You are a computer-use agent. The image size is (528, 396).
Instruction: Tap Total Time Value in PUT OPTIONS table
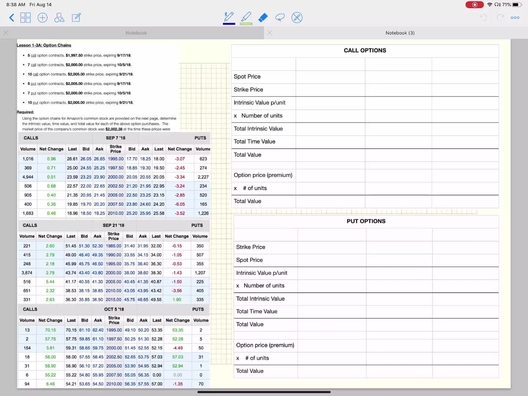tap(257, 311)
